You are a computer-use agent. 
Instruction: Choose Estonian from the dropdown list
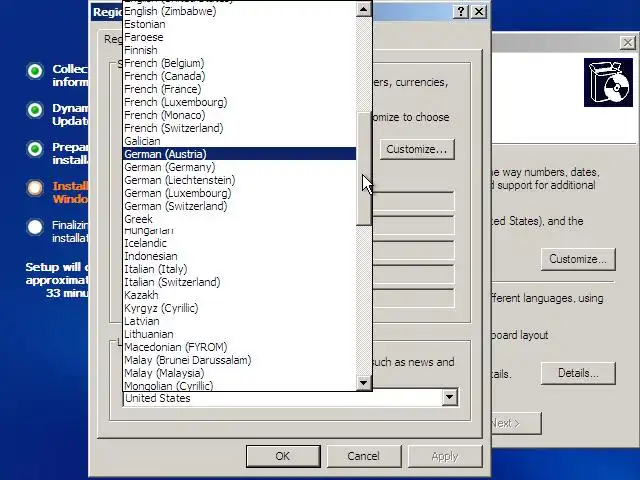[x=240, y=24]
